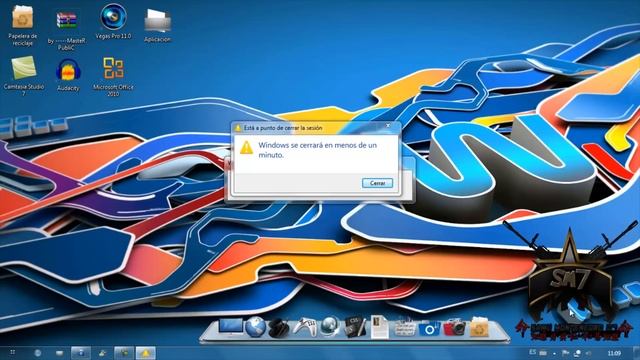Open Microsoft Office 2010 desktop icon
Image resolution: width=640 pixels, height=360 pixels.
[113, 77]
